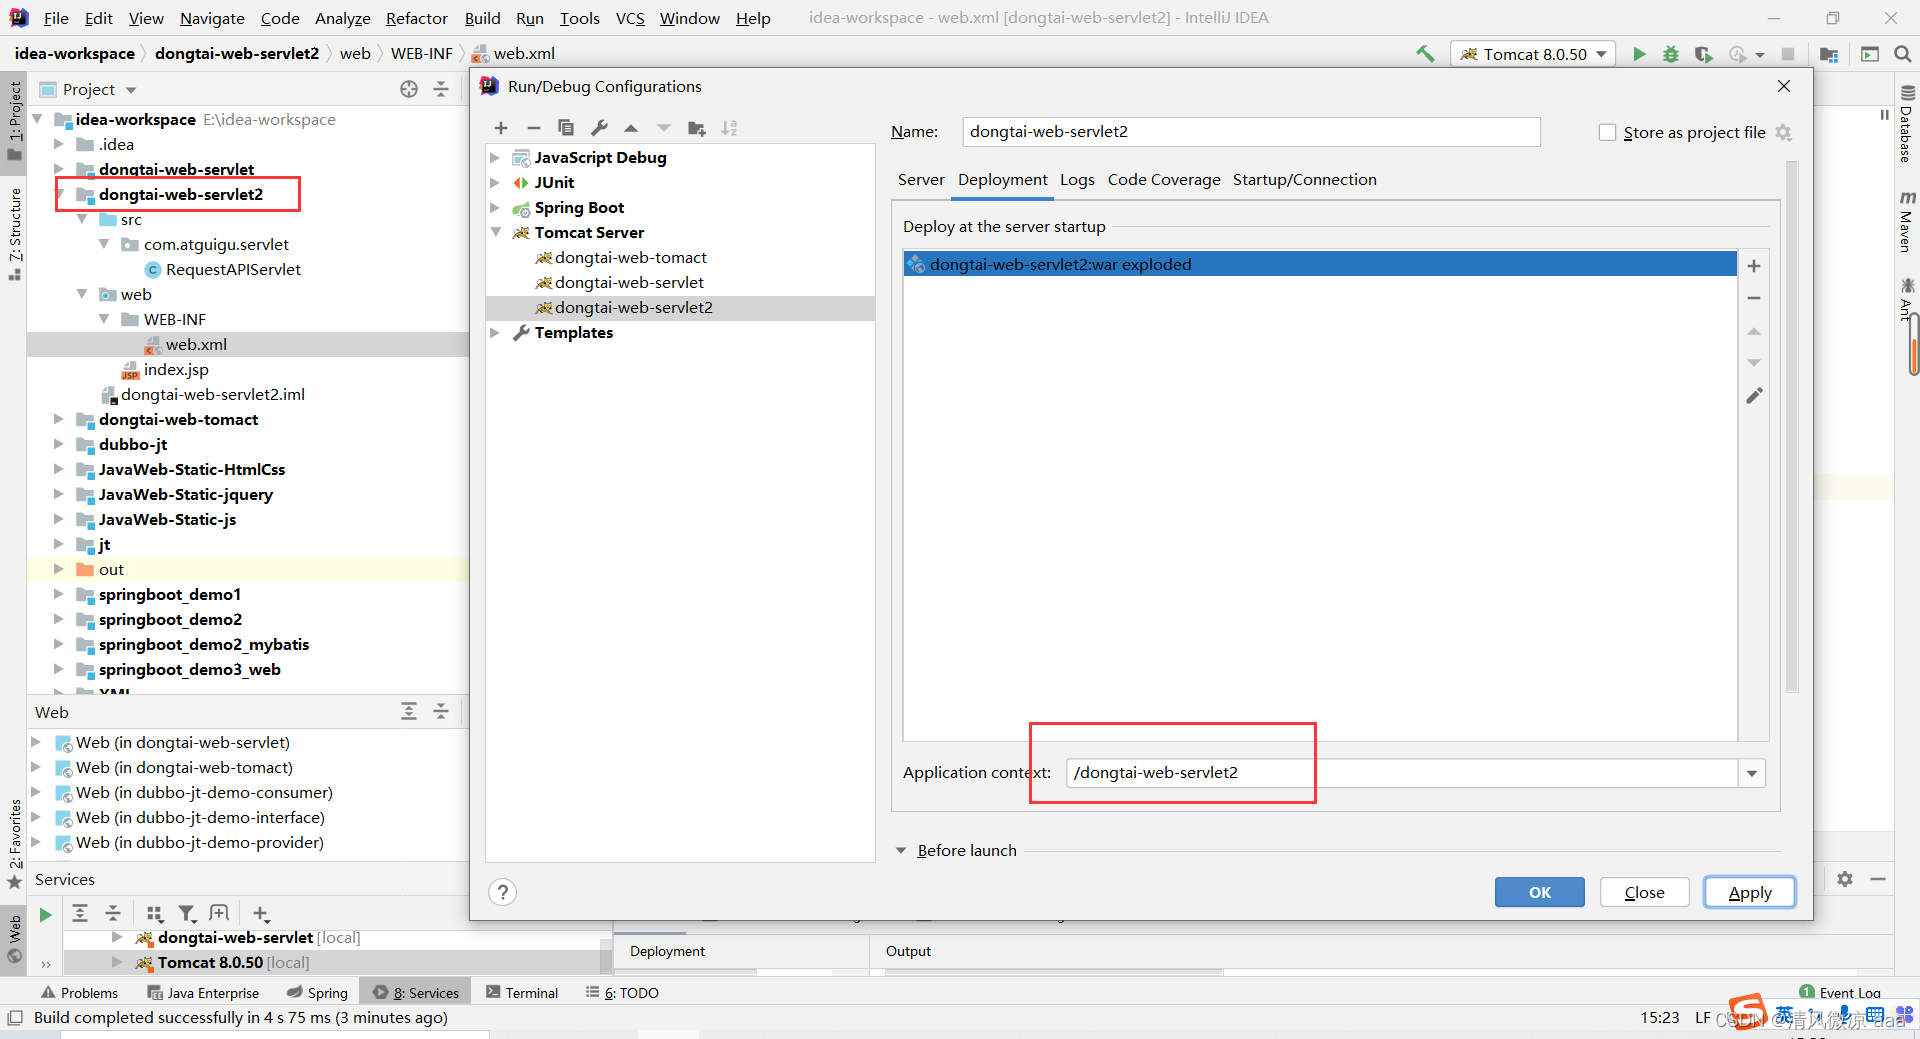Expand JUnit configuration node

click(x=495, y=182)
